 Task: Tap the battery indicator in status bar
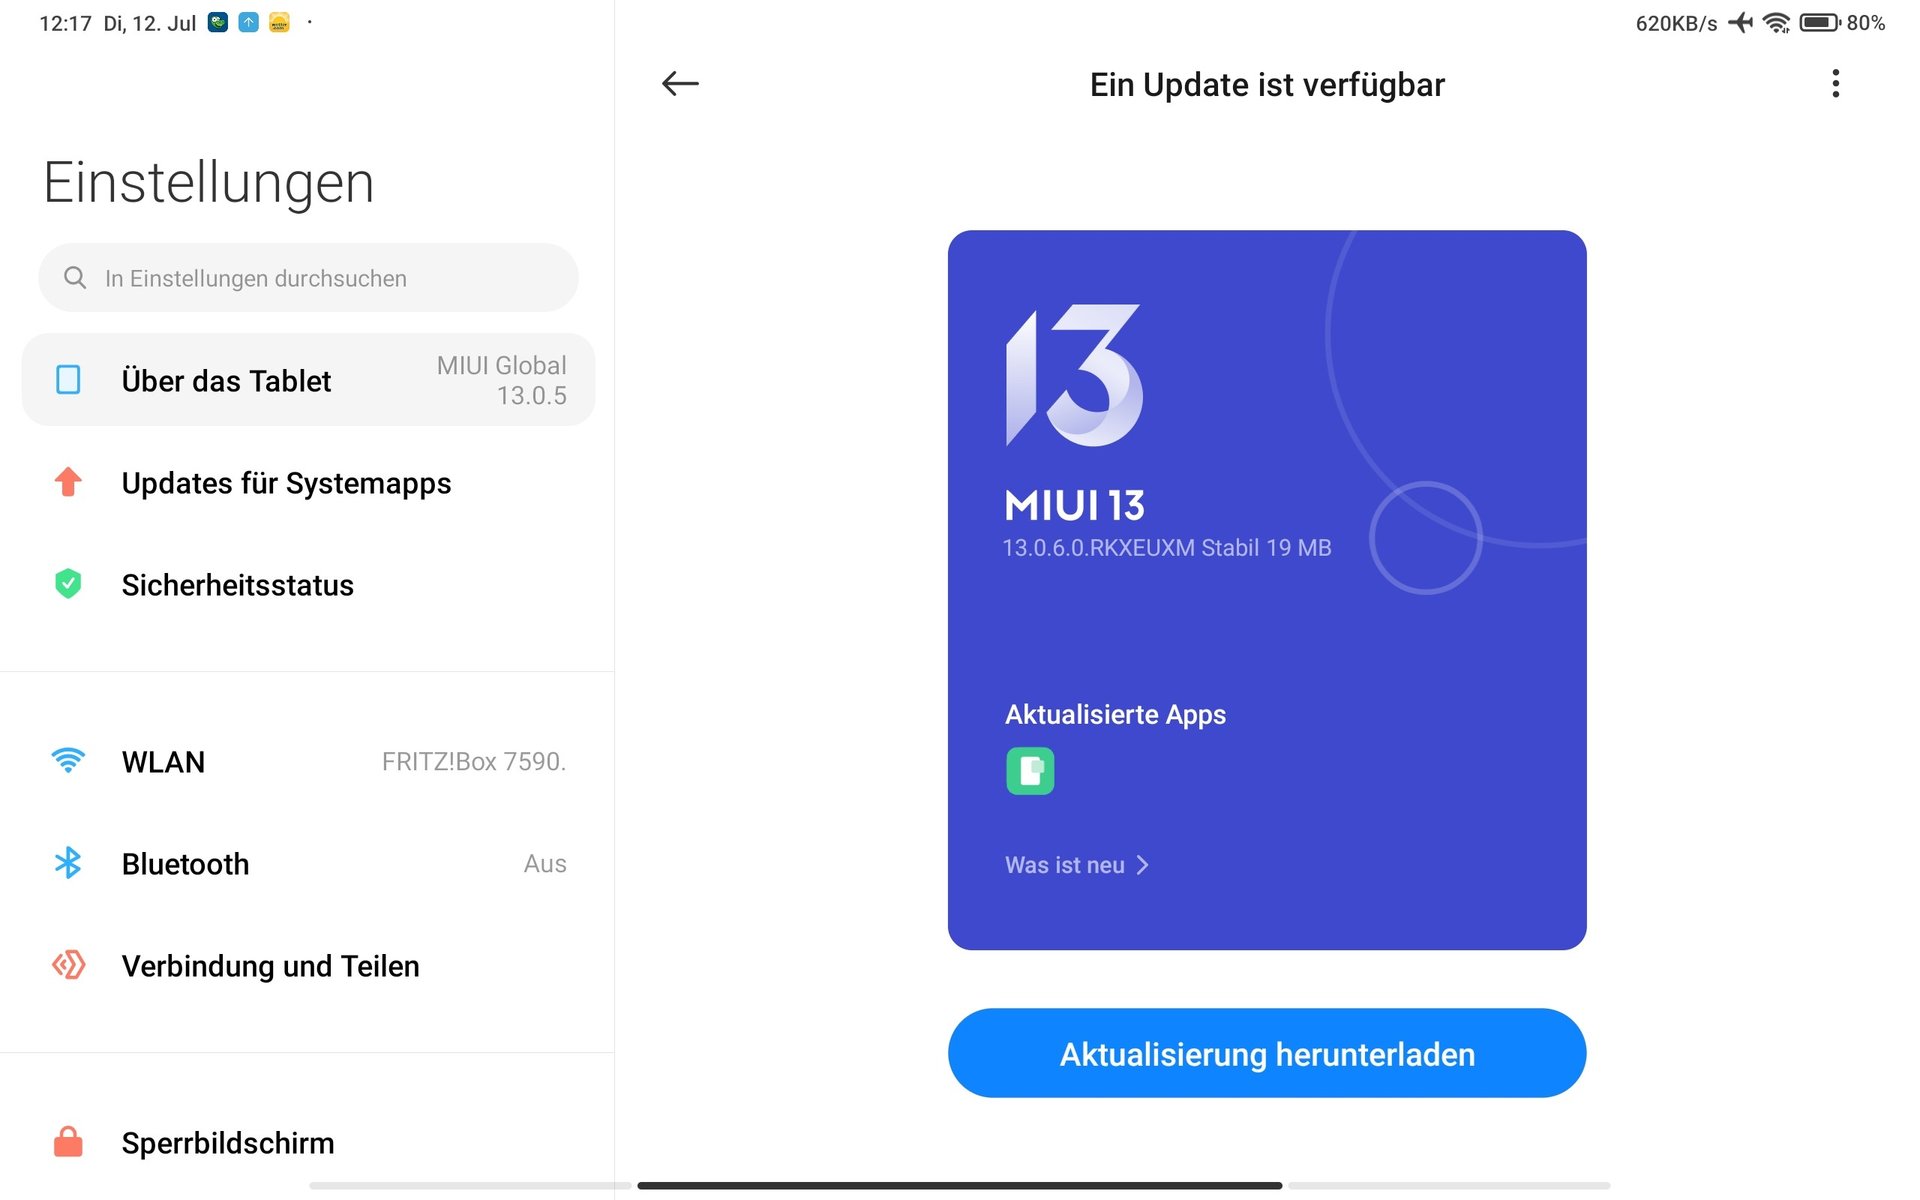point(1820,23)
